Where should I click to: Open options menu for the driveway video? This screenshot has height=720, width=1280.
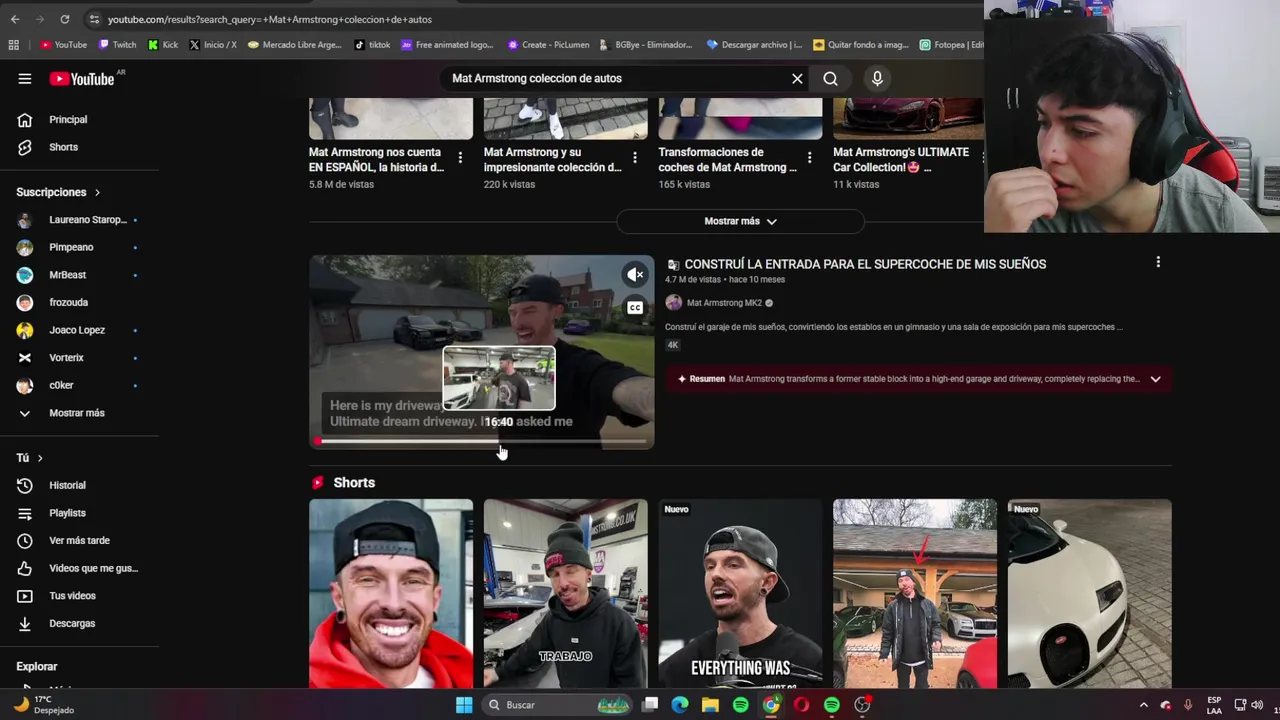pyautogui.click(x=1158, y=263)
